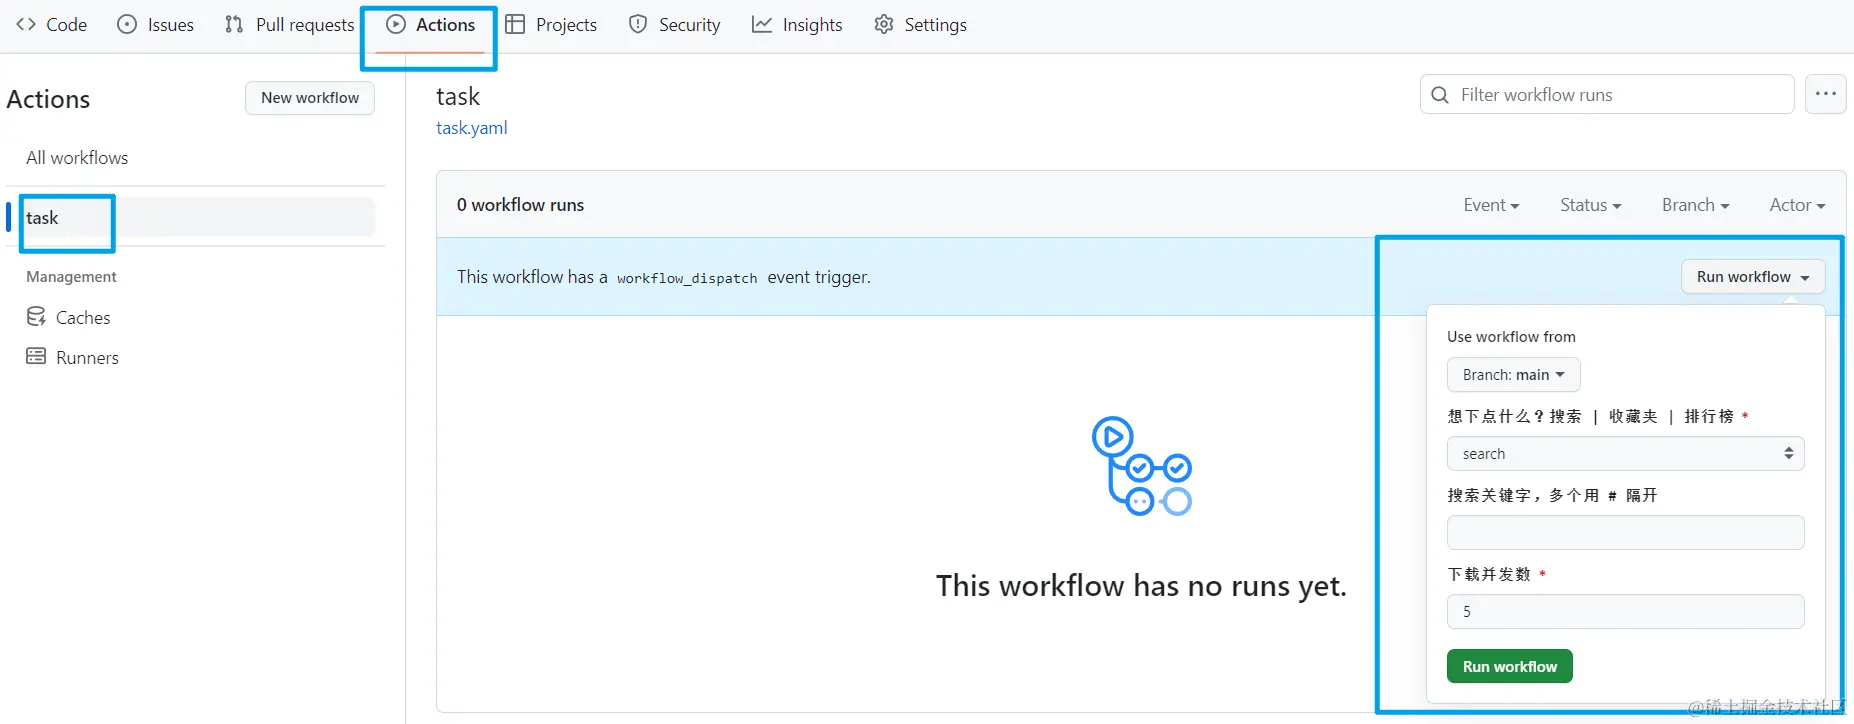Click the 'workflow_dispatch' code text
The image size is (1854, 724).
point(687,278)
